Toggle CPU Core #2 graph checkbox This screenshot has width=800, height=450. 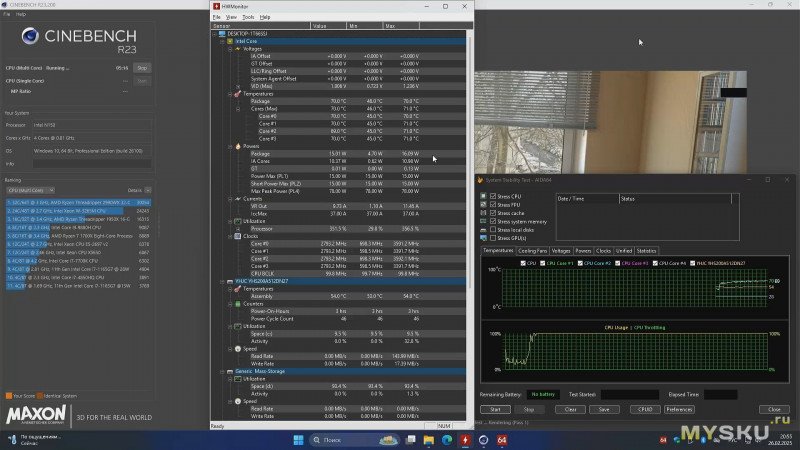(580, 263)
